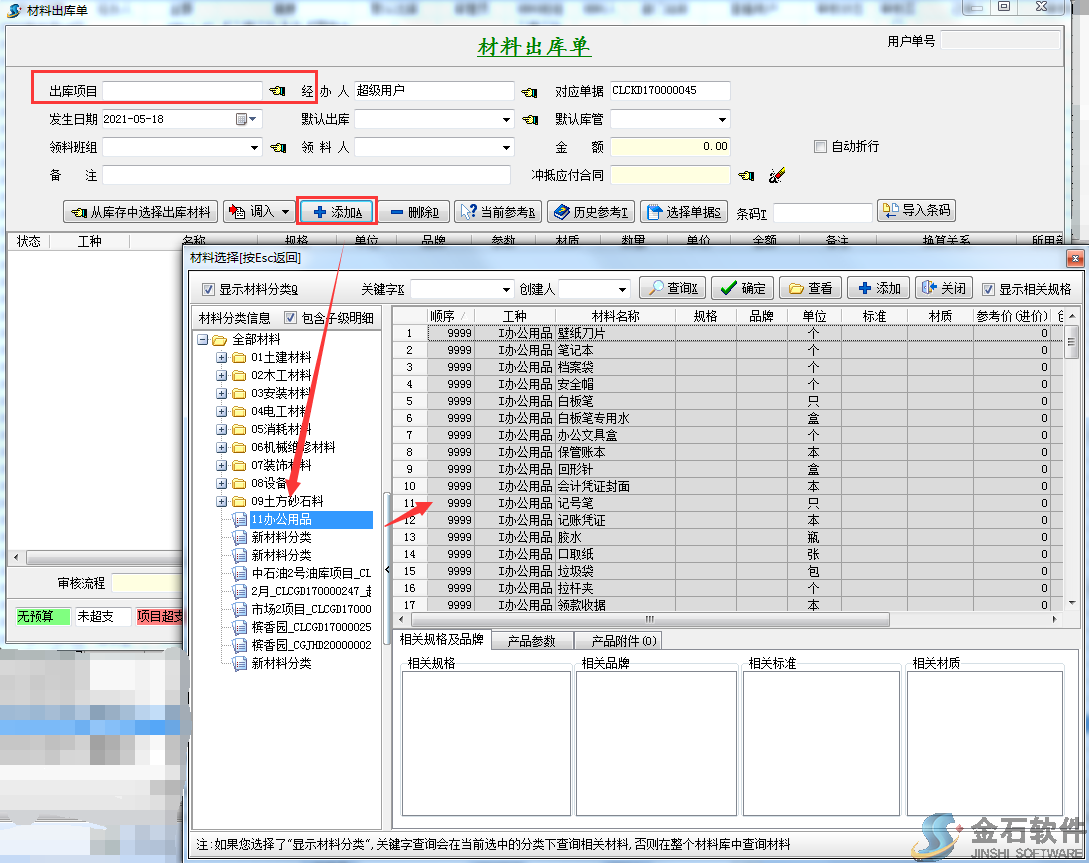
Task: Open the 关键字 keyword dropdown
Action: 505,289
